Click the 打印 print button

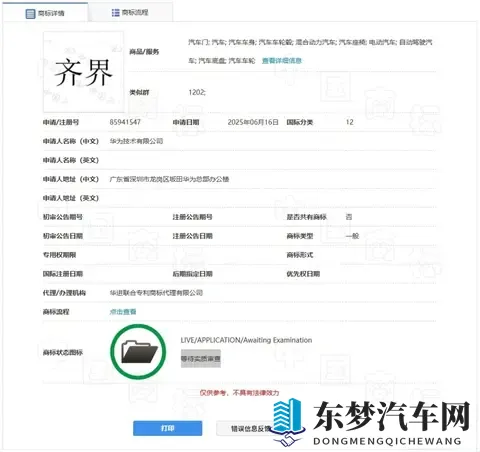(x=167, y=428)
